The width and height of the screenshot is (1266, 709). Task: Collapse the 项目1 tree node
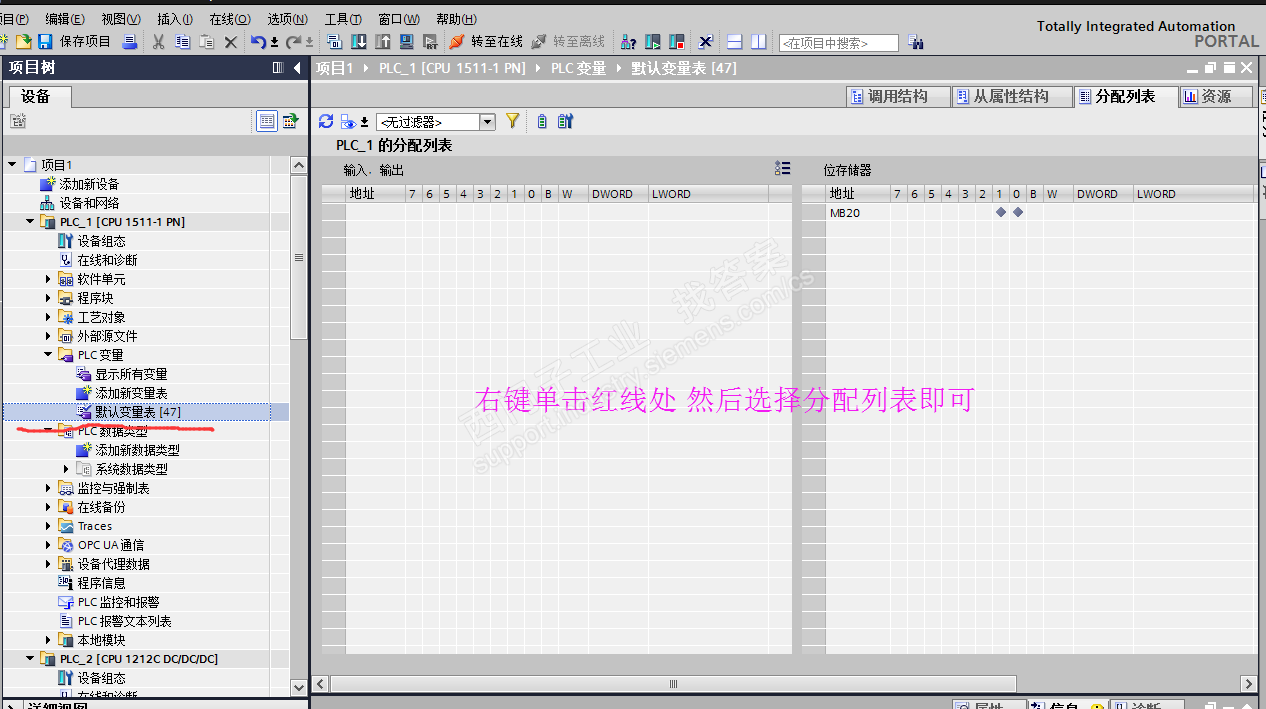point(12,165)
